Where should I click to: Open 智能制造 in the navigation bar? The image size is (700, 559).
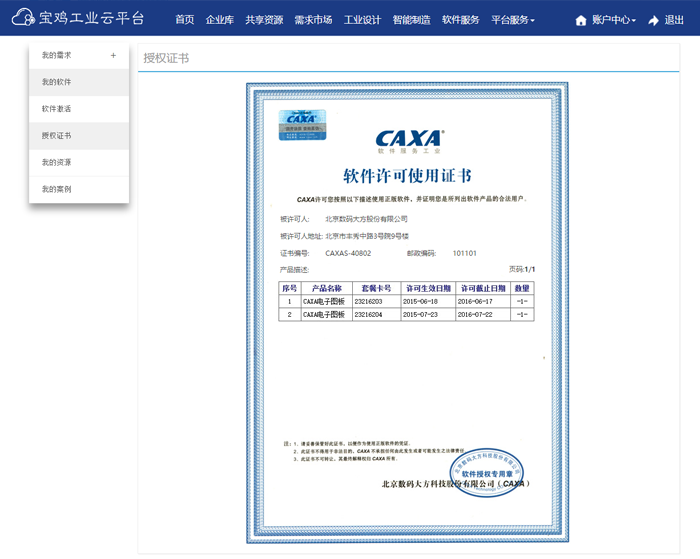[x=412, y=20]
